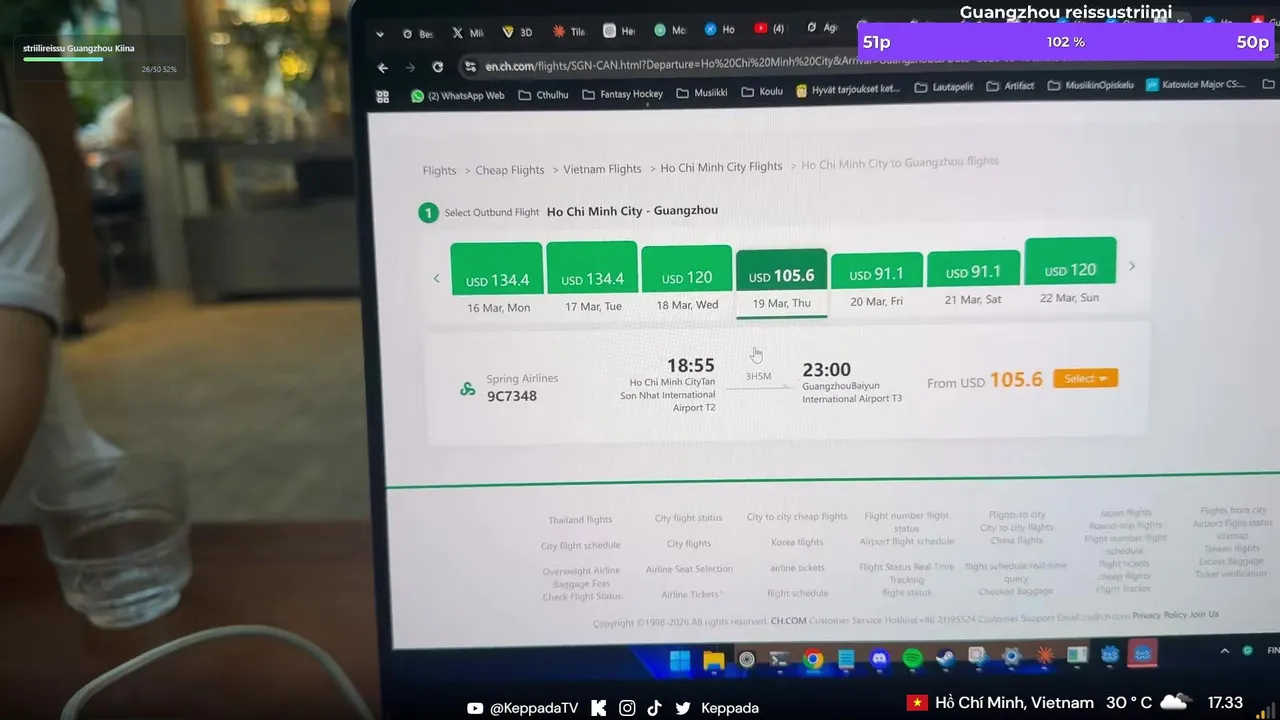Show earlier dates with left arrow
Image resolution: width=1280 pixels, height=720 pixels.
coord(436,278)
